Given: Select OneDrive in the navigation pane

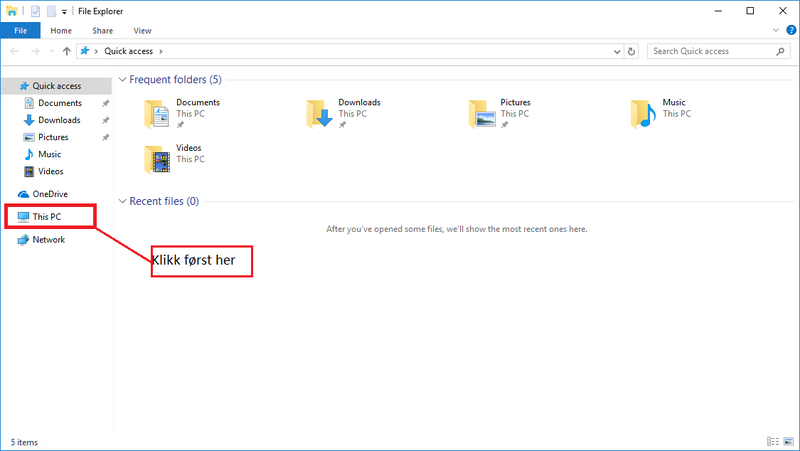Looking at the screenshot, I should (50, 194).
